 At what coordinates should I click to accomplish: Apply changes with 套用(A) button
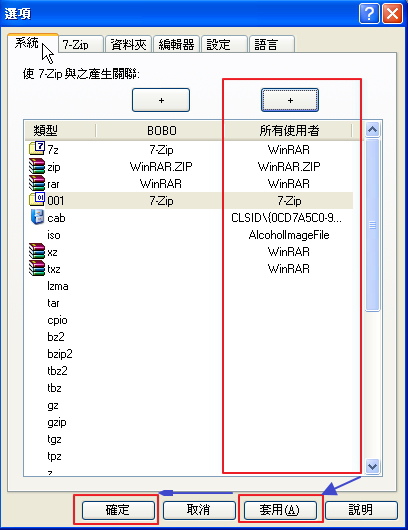pyautogui.click(x=280, y=510)
